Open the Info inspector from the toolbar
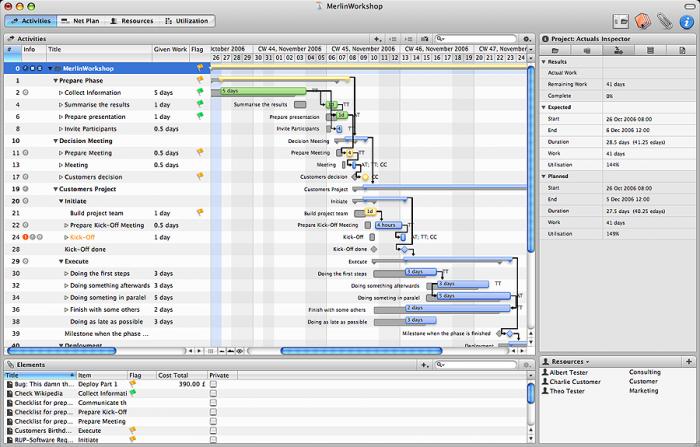 (x=686, y=21)
